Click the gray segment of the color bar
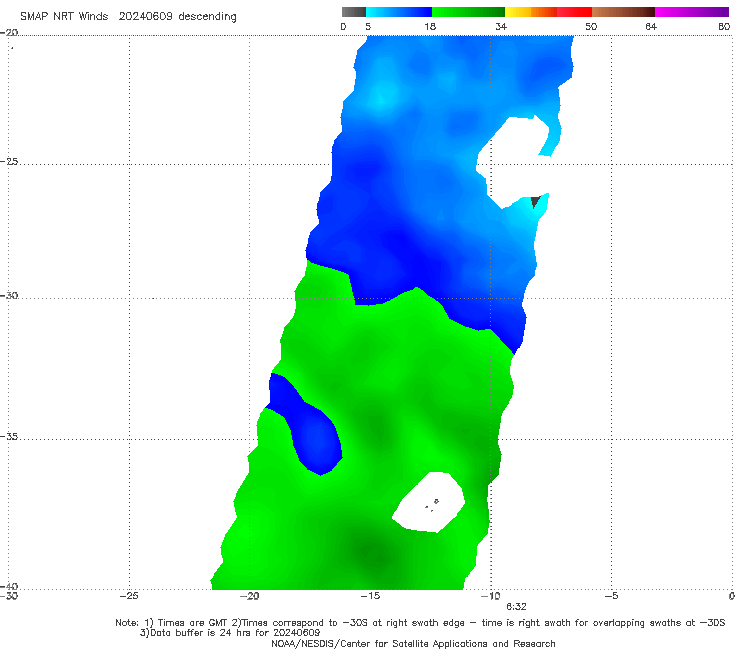Viewport: 740px width, 650px height. (353, 12)
